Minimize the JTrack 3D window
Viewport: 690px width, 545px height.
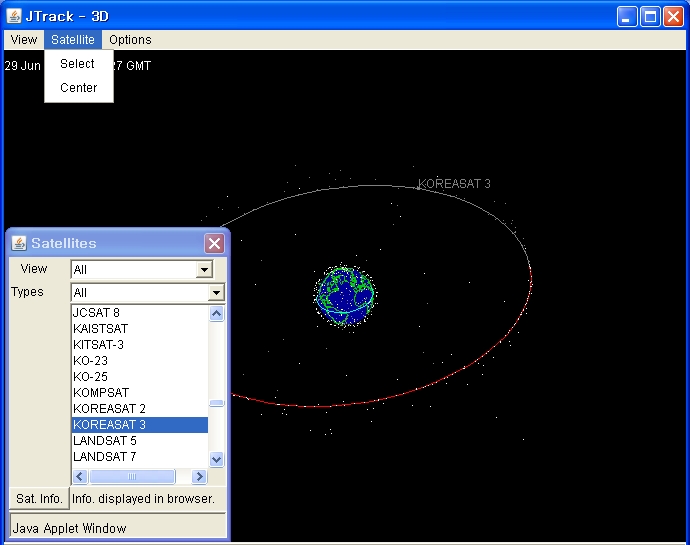click(627, 17)
